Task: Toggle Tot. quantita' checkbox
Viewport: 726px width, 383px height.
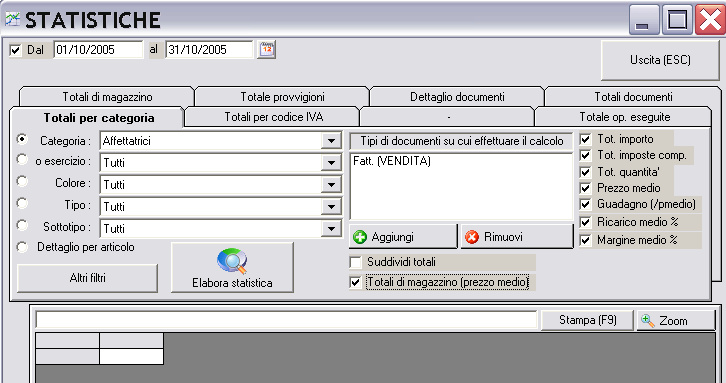Action: 585,172
